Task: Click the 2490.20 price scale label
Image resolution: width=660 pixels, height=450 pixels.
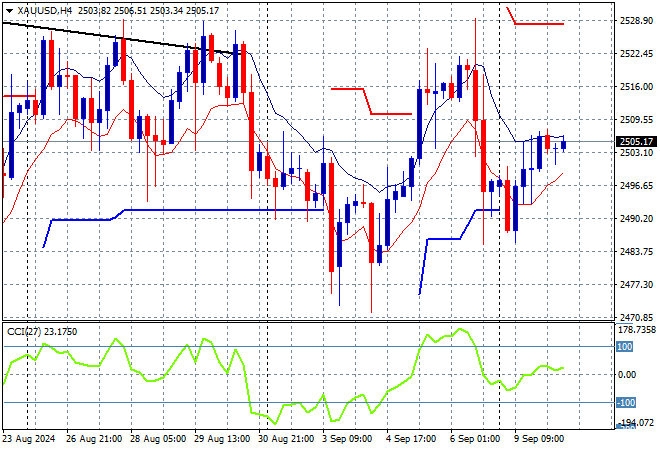Action: (636, 218)
